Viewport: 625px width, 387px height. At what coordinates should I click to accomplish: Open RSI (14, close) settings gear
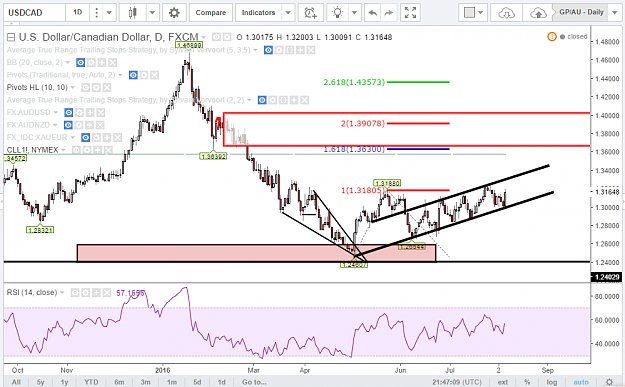click(x=85, y=293)
